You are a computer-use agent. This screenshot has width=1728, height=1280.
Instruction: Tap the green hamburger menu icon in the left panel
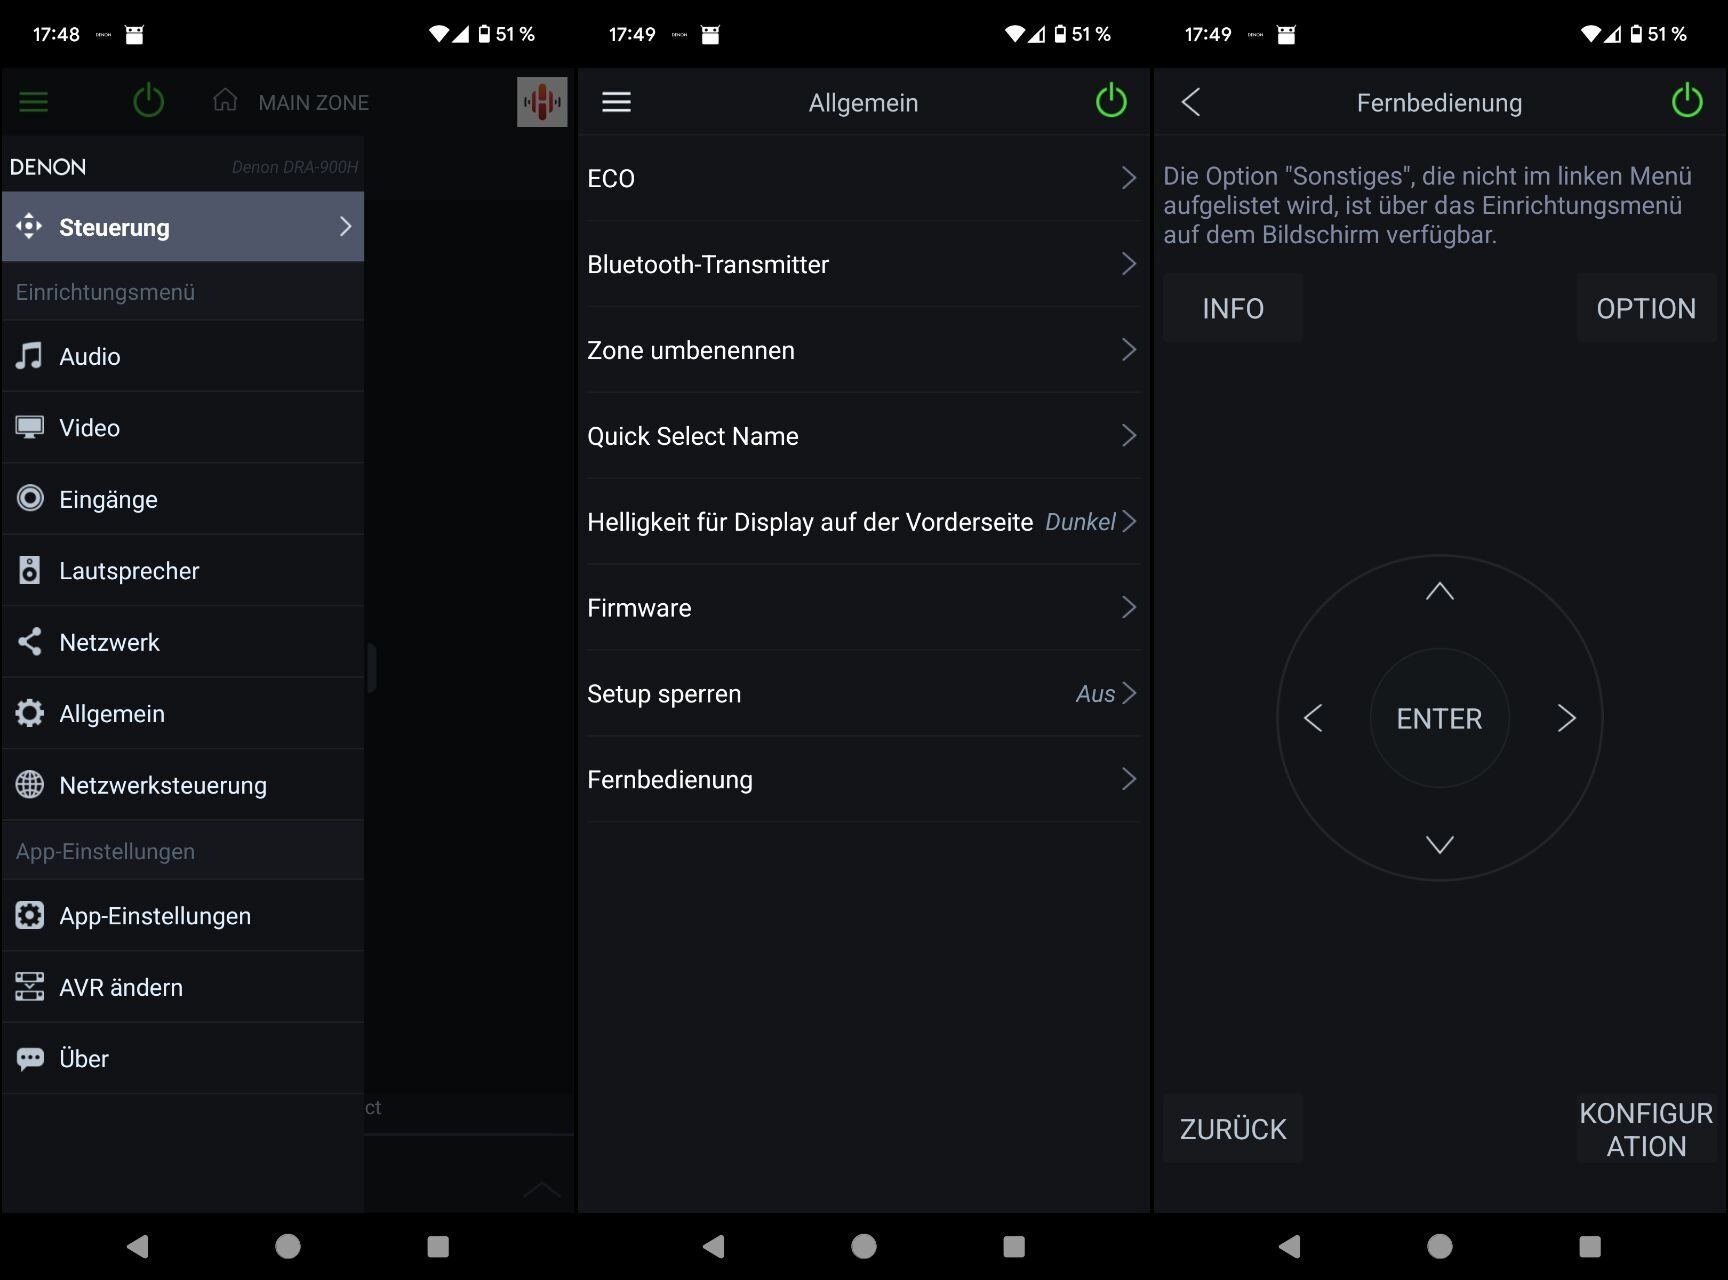pos(33,102)
